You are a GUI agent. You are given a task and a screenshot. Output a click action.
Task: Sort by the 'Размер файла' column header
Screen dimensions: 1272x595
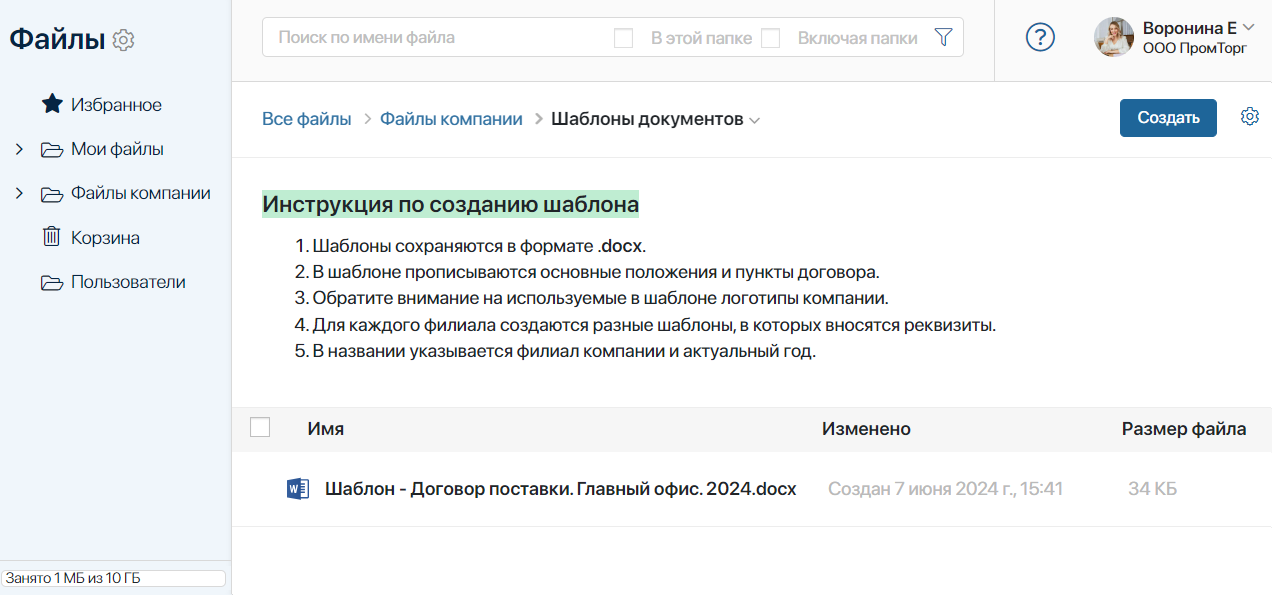(x=1184, y=429)
